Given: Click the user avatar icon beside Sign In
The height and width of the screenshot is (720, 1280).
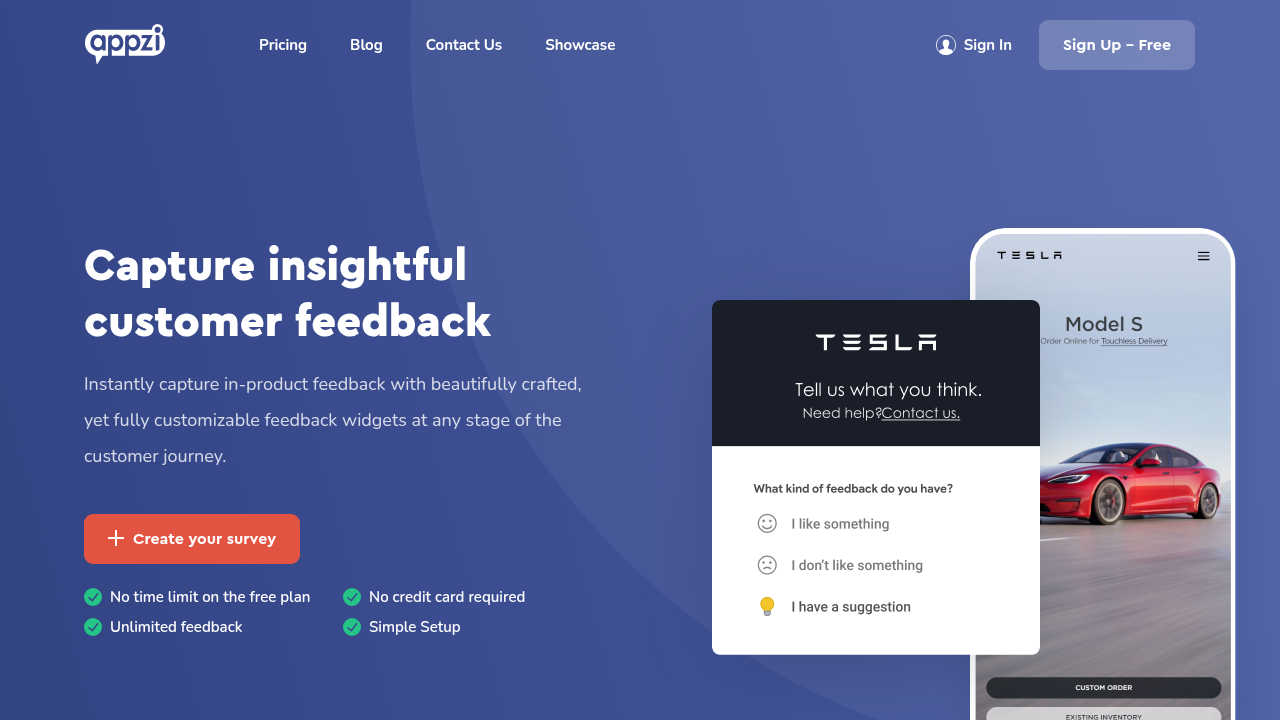Looking at the screenshot, I should coord(946,45).
